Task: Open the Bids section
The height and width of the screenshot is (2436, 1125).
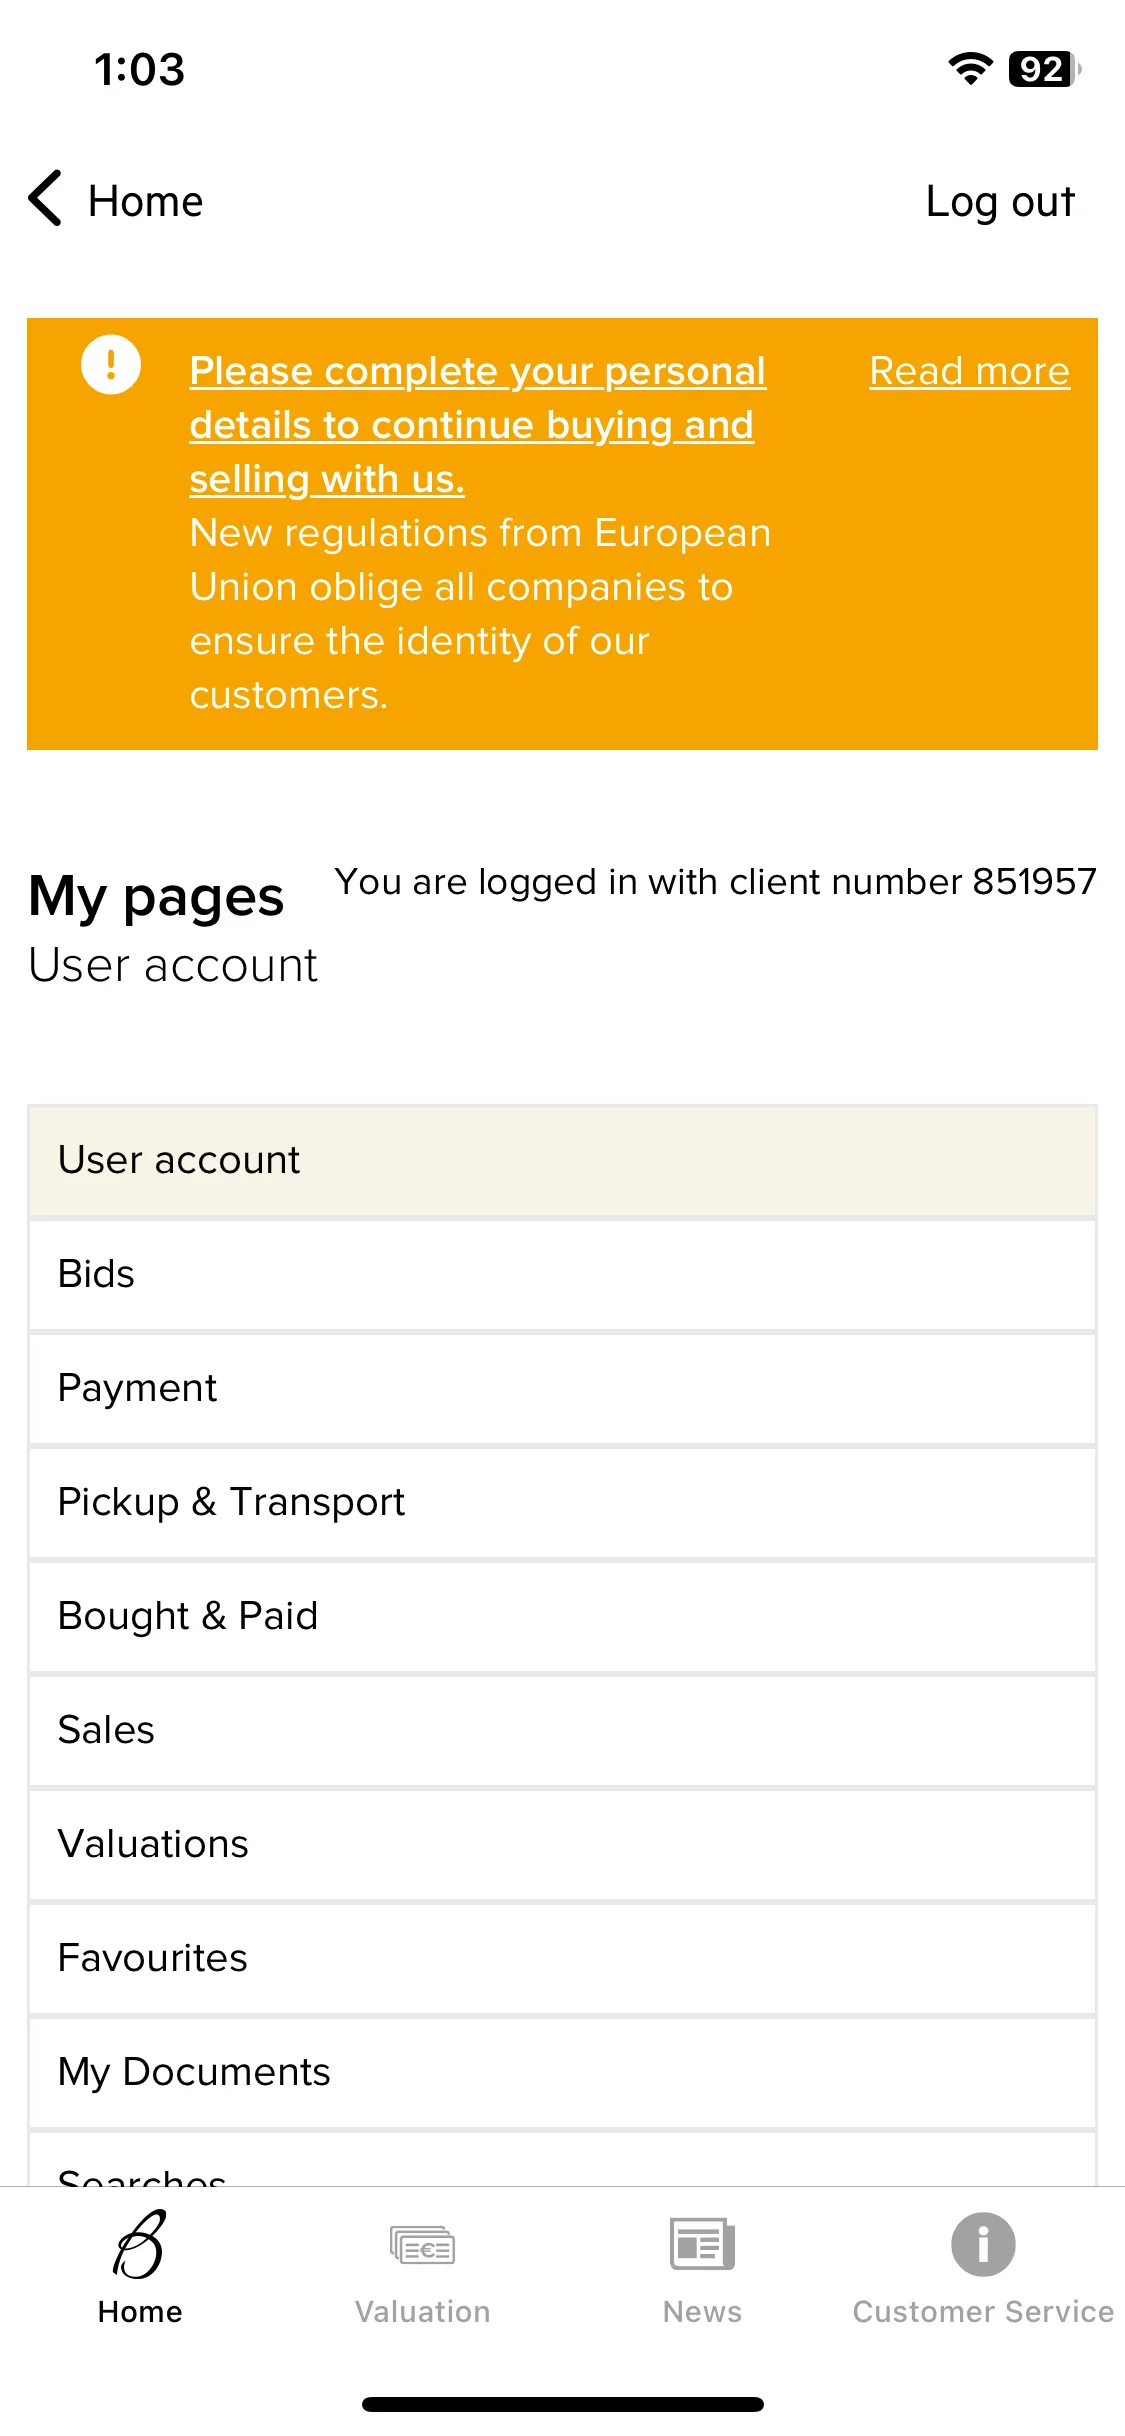Action: (562, 1274)
